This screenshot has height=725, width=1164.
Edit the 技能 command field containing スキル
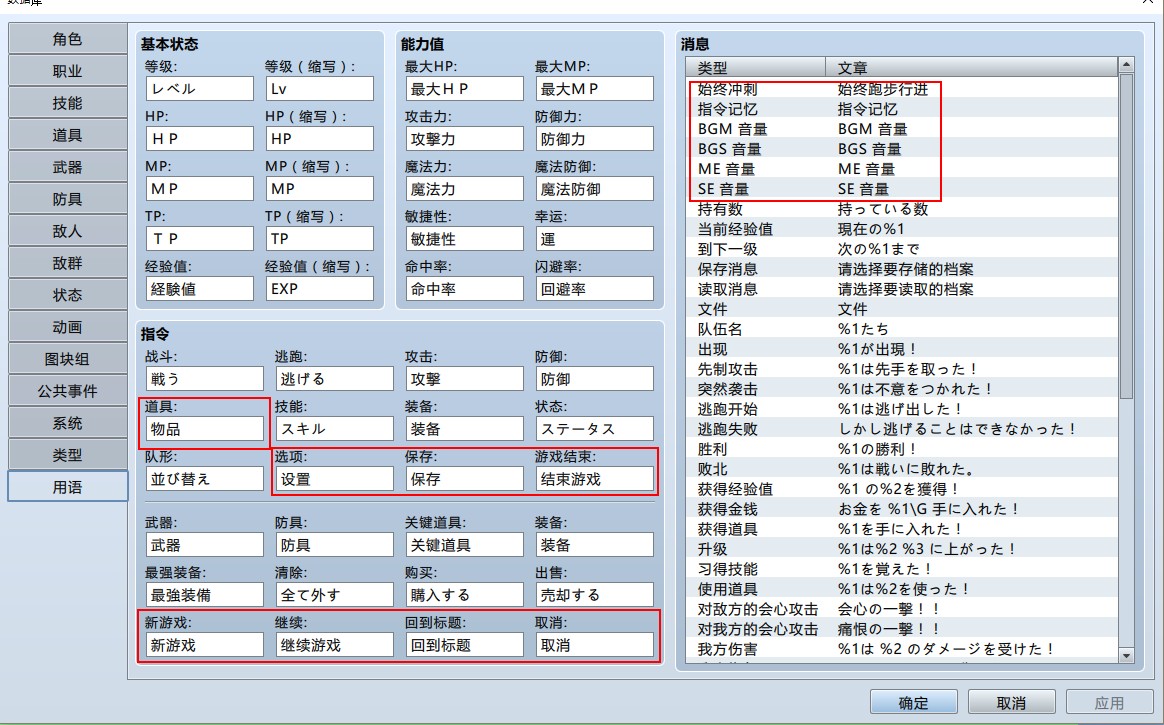(x=335, y=429)
